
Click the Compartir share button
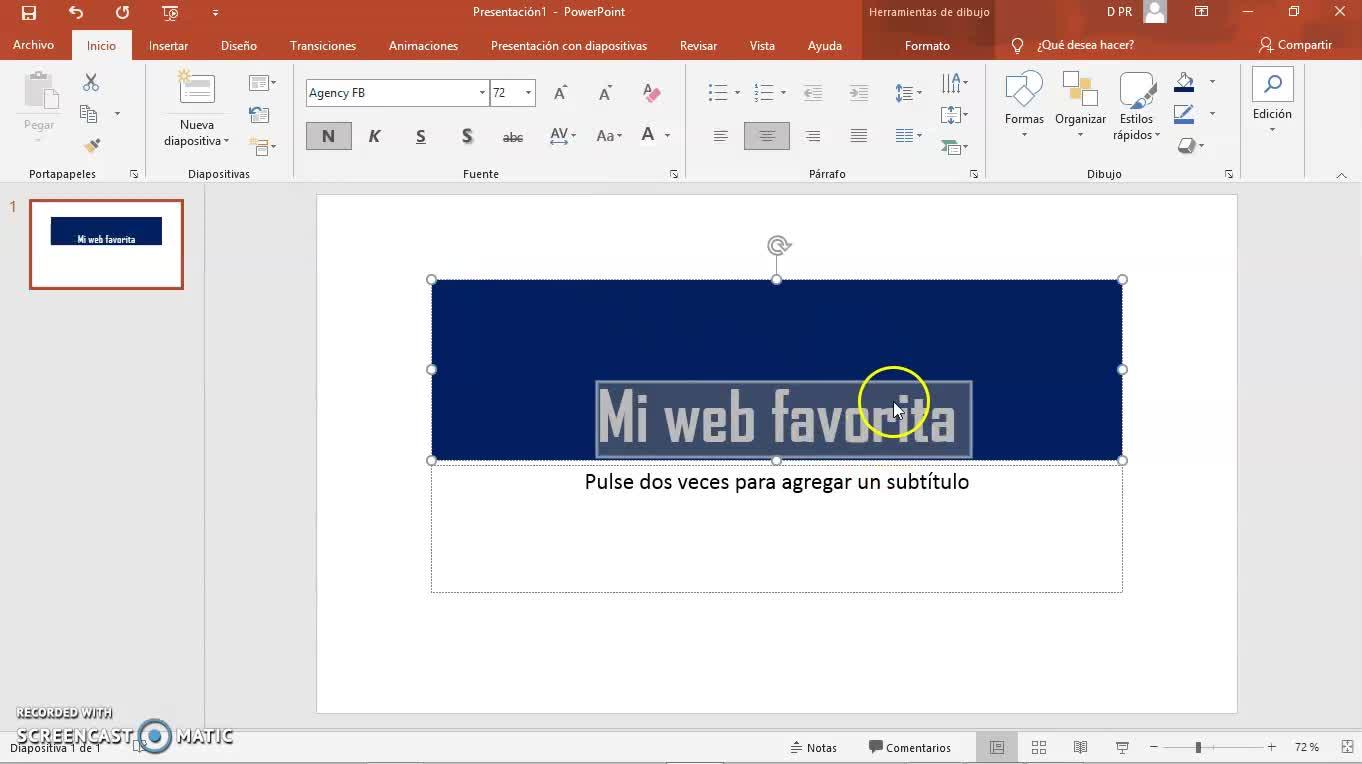coord(1295,45)
